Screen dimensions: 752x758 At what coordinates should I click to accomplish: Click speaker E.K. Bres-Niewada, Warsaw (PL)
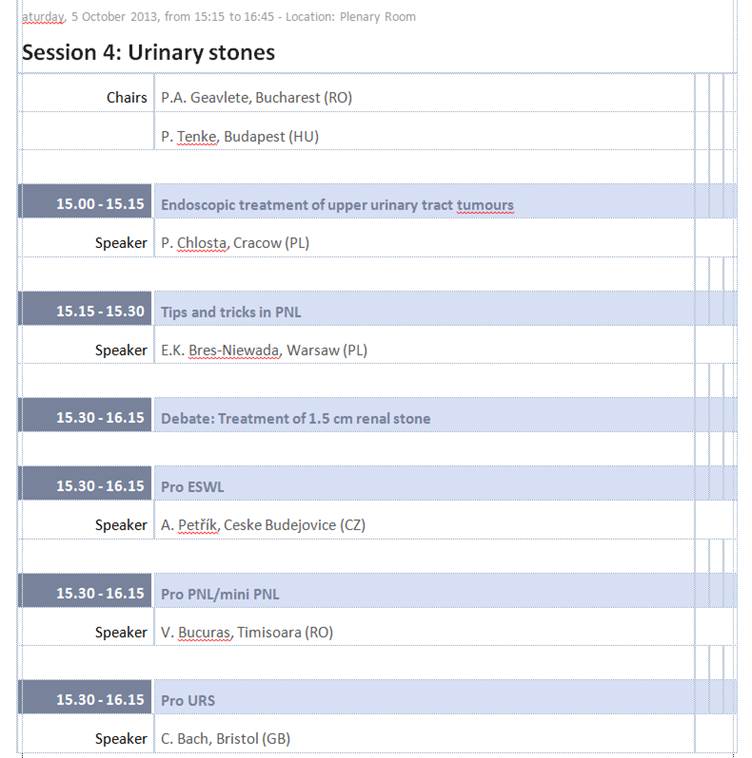pyautogui.click(x=264, y=350)
